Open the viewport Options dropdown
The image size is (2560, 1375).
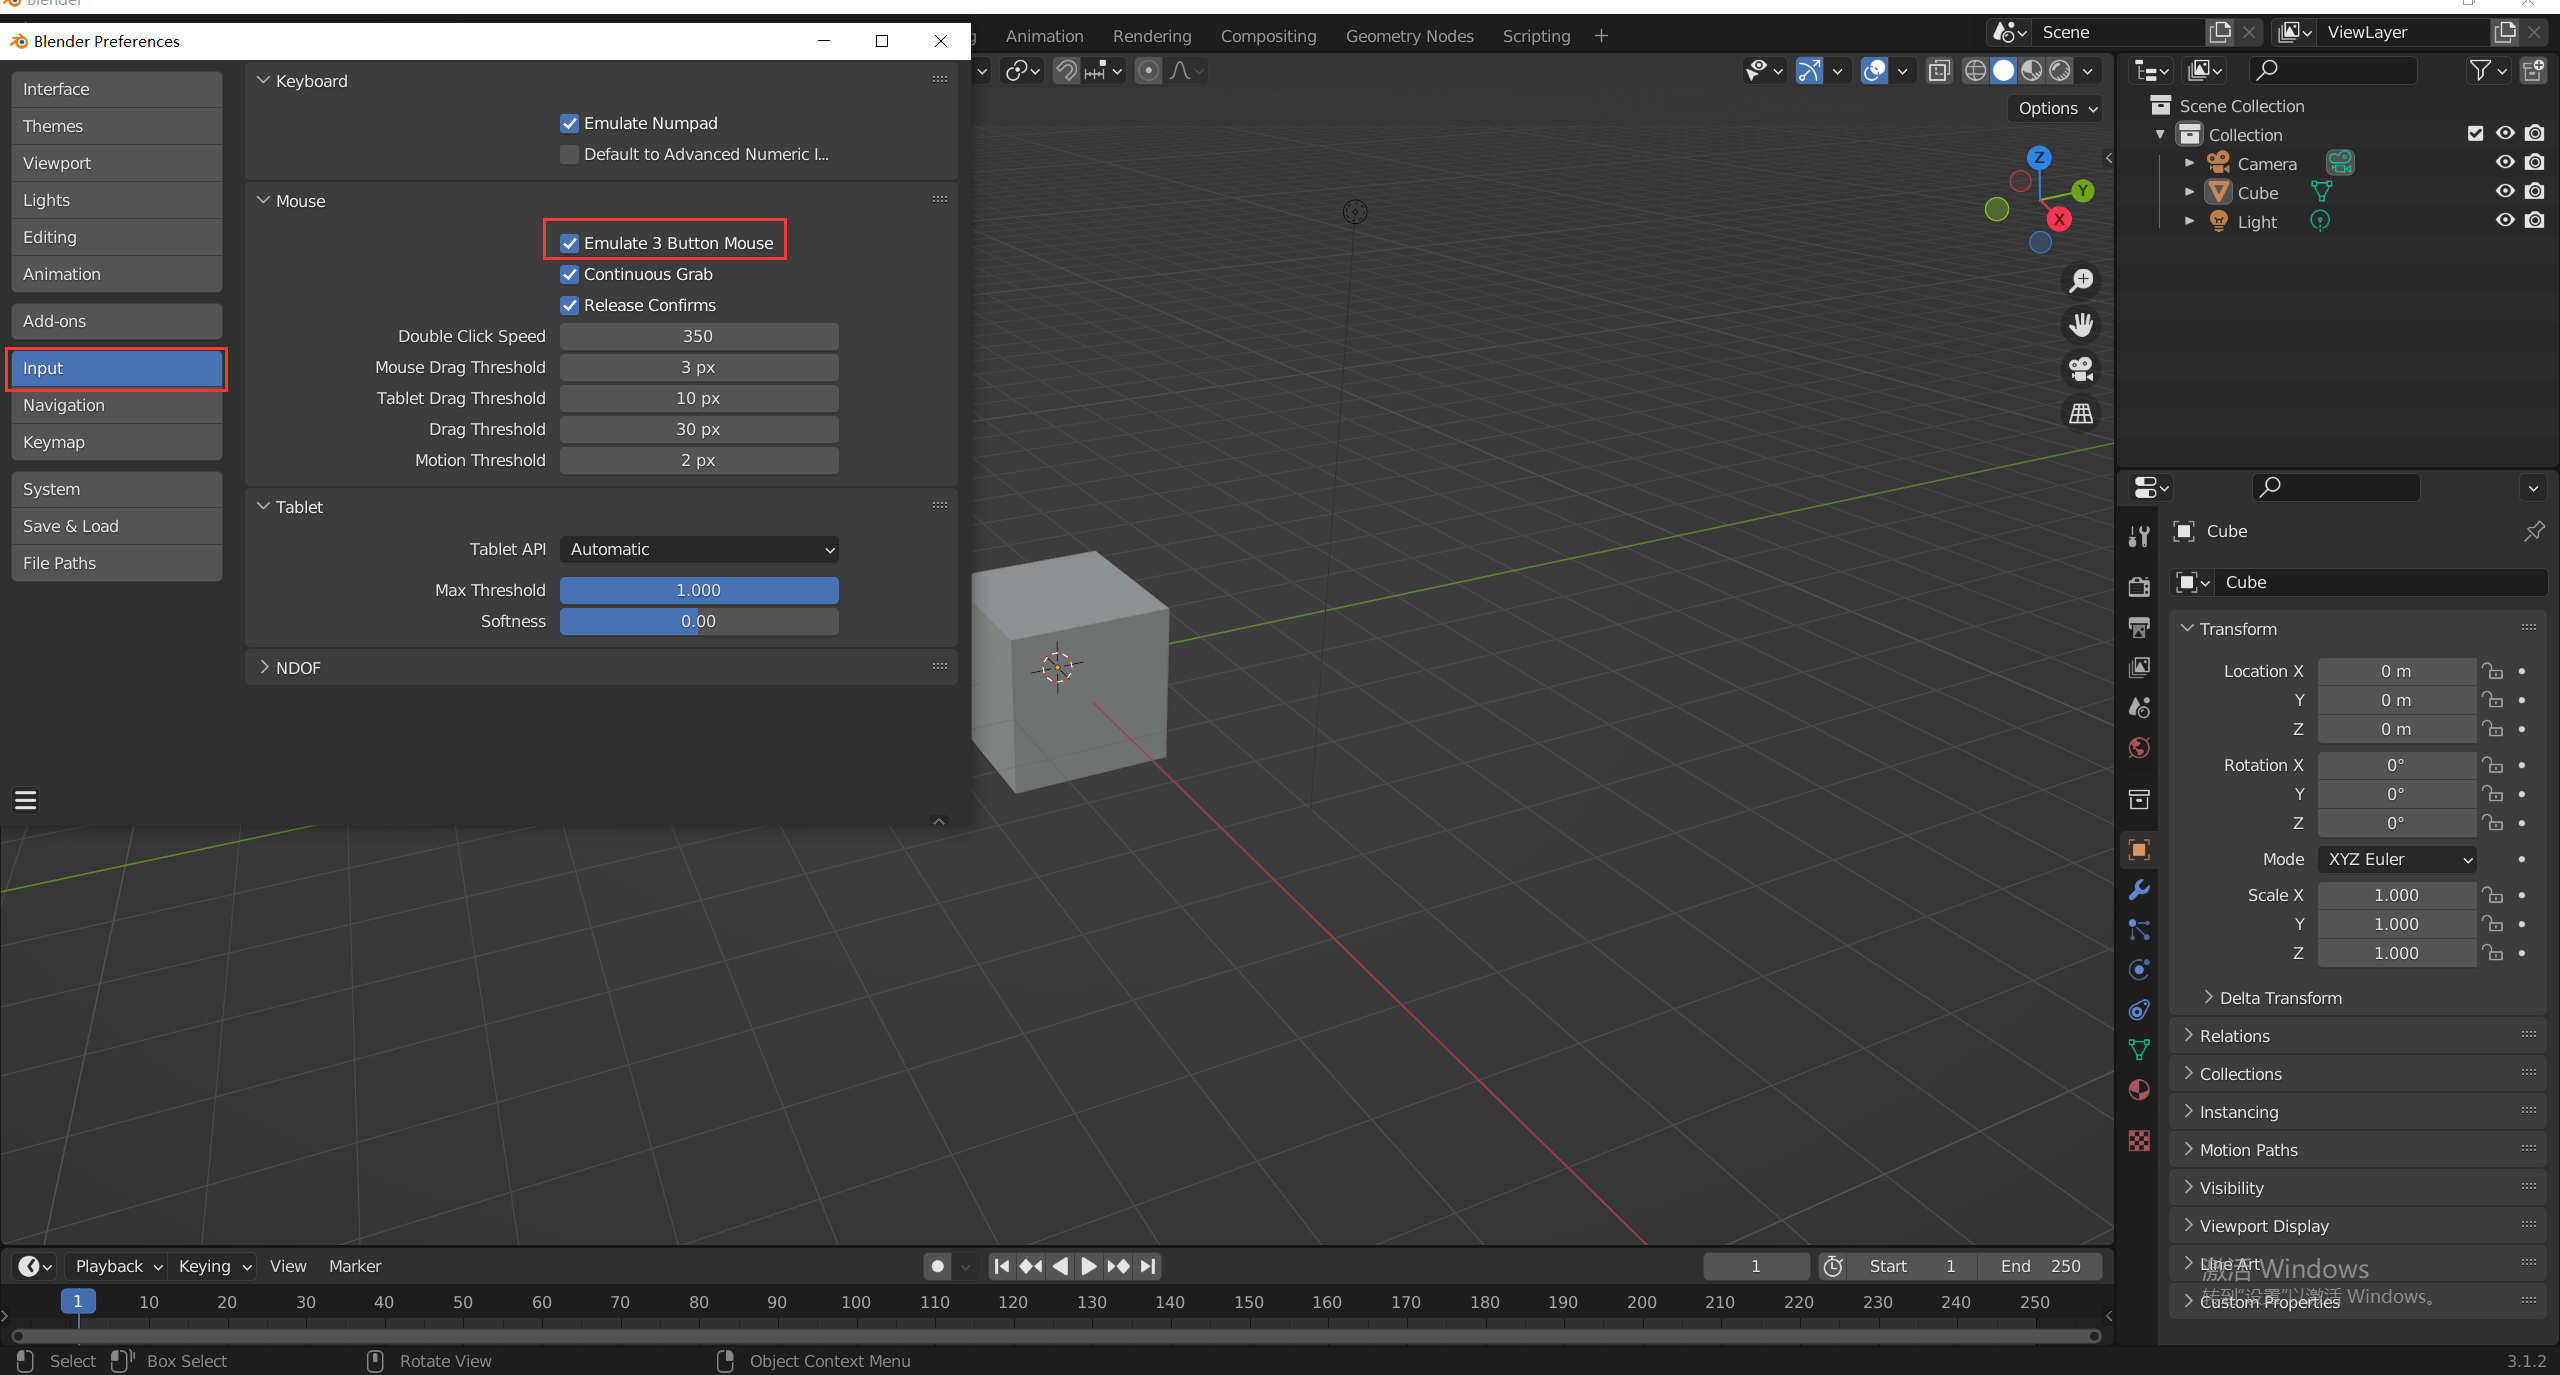[x=2057, y=108]
